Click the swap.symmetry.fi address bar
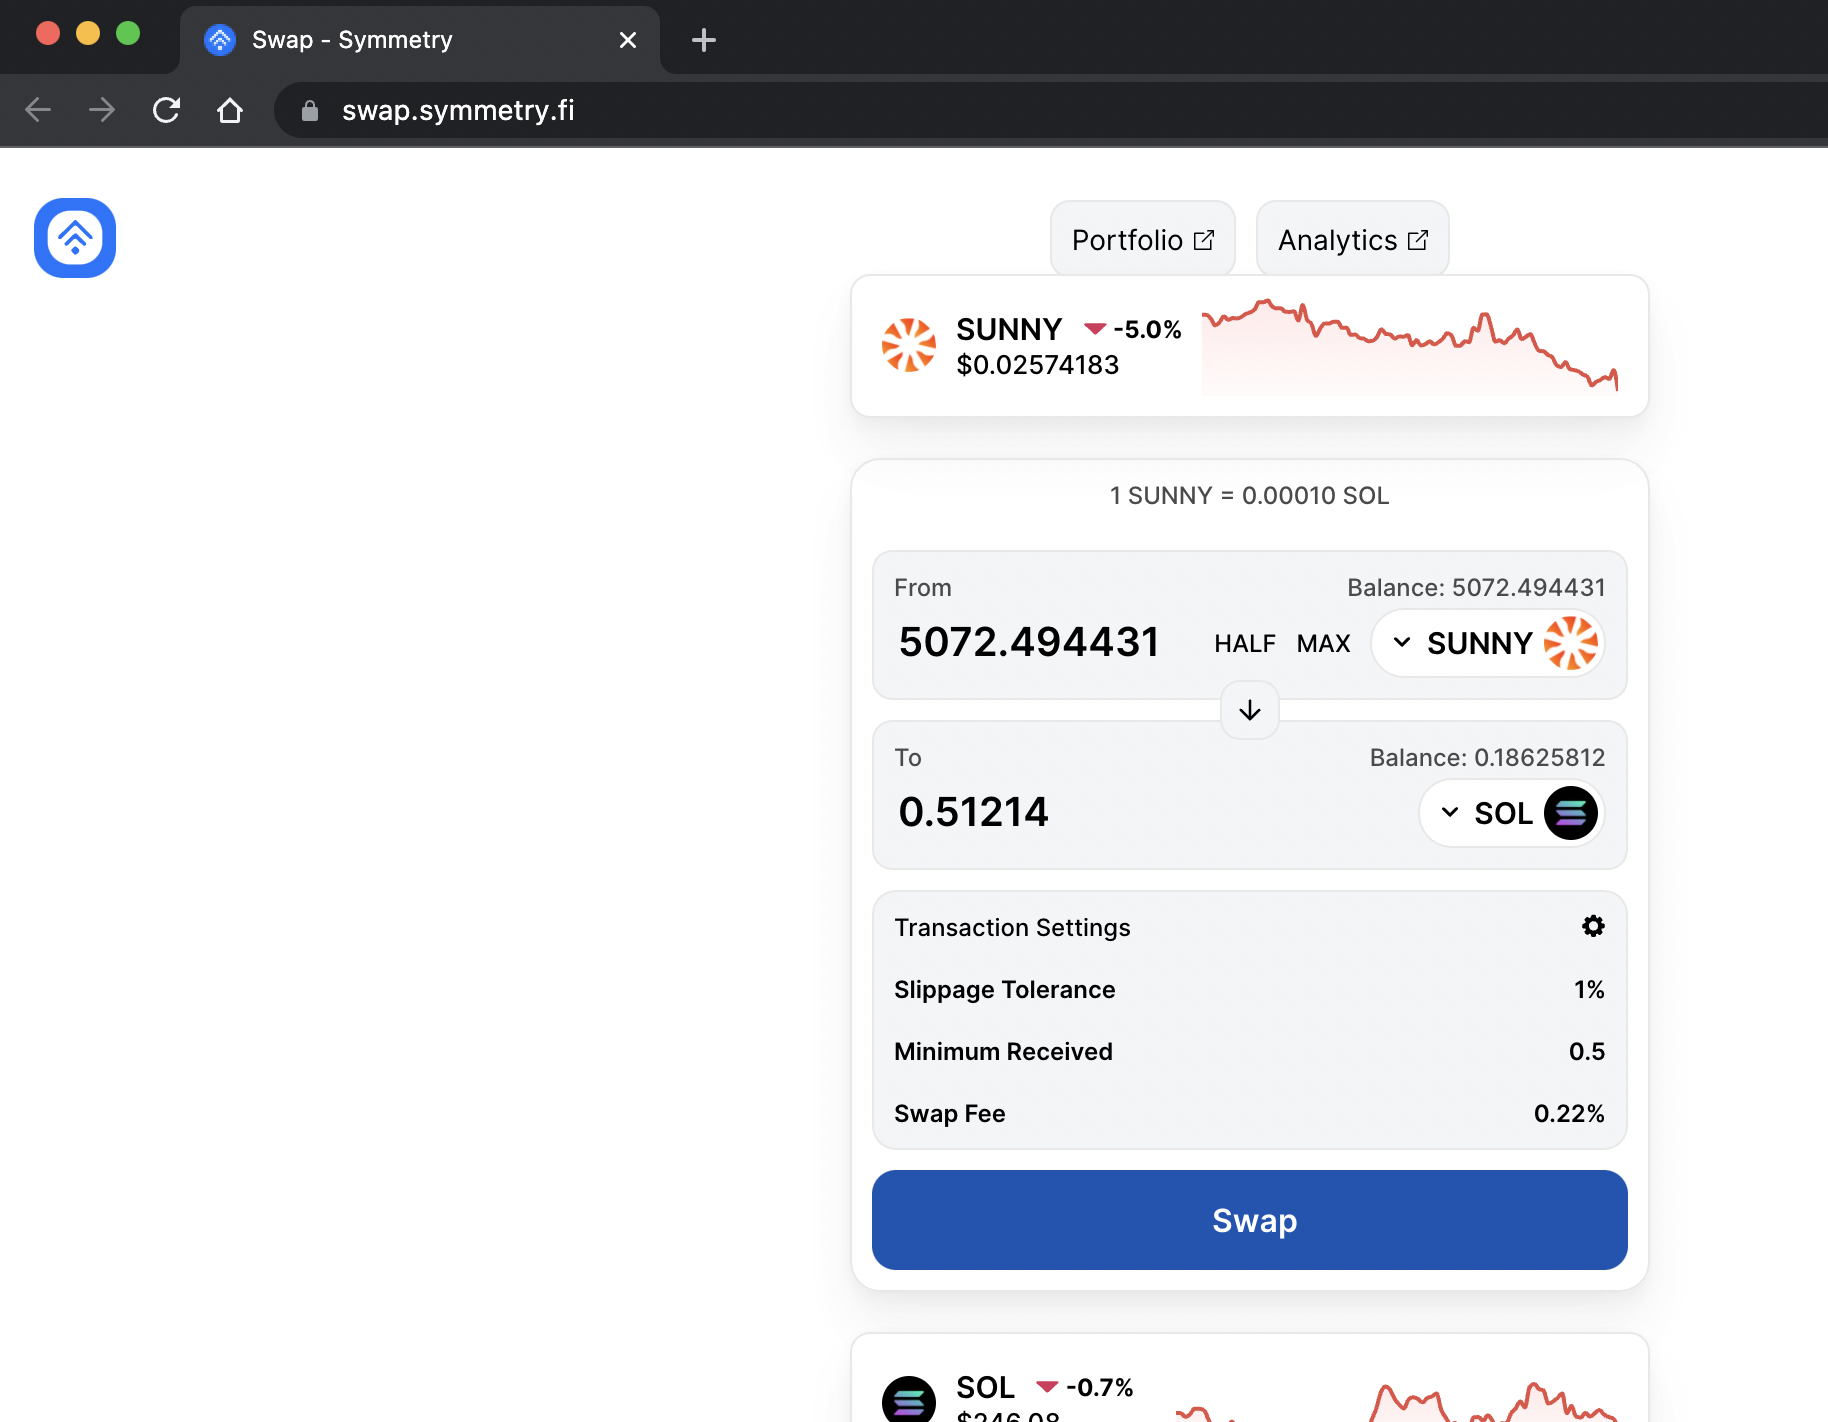The height and width of the screenshot is (1422, 1828). [1050, 110]
